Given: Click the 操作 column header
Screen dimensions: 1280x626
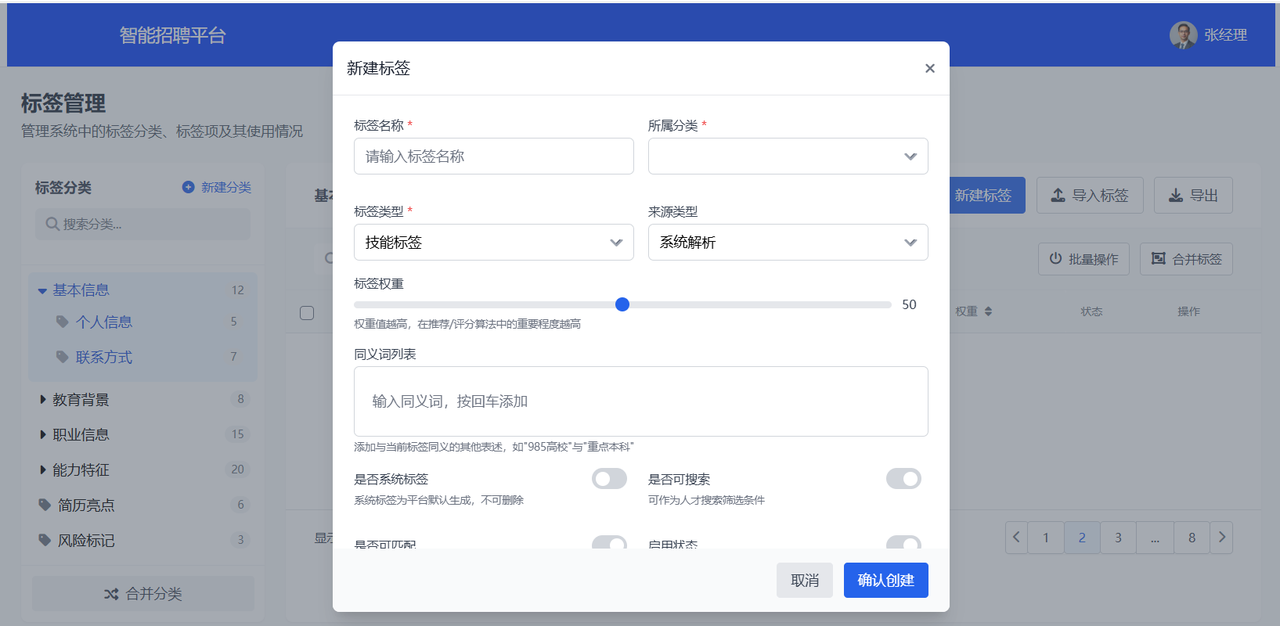Looking at the screenshot, I should [1188, 312].
